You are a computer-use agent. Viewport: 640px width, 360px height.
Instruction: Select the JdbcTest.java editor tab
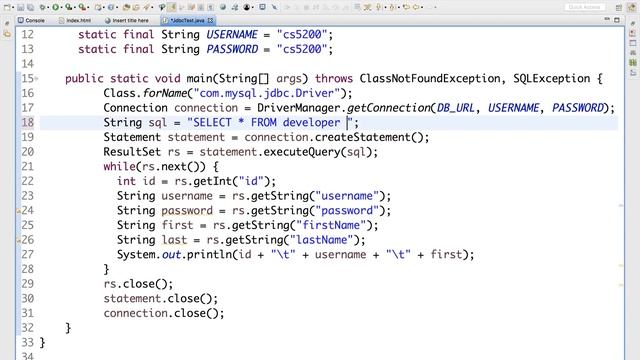[187, 20]
